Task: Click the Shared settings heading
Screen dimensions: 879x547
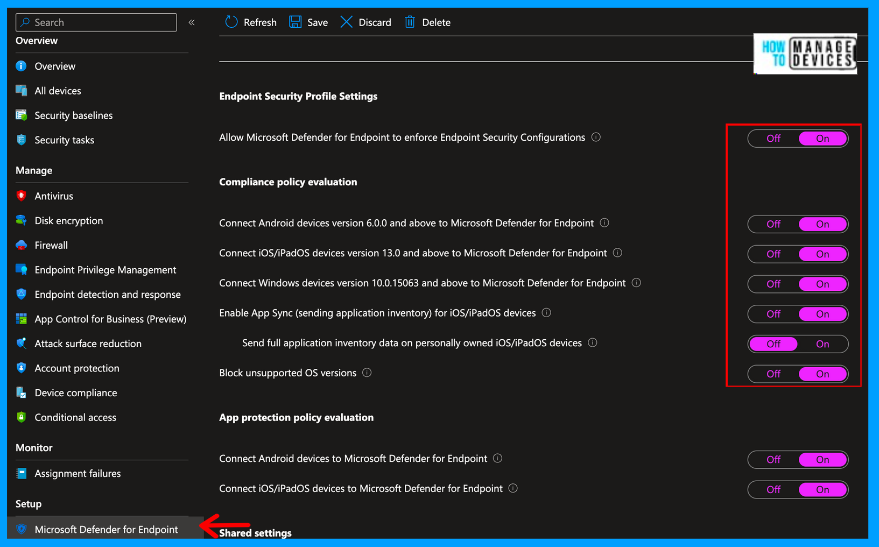Action: [255, 533]
